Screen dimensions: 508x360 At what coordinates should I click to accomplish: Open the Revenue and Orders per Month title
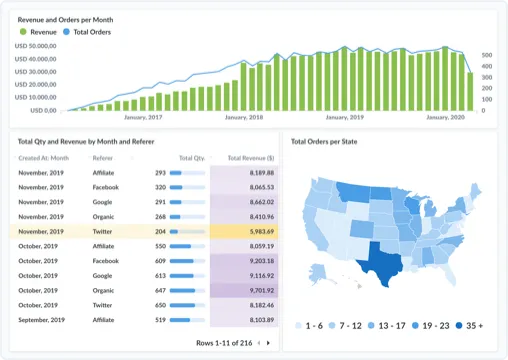click(x=65, y=20)
